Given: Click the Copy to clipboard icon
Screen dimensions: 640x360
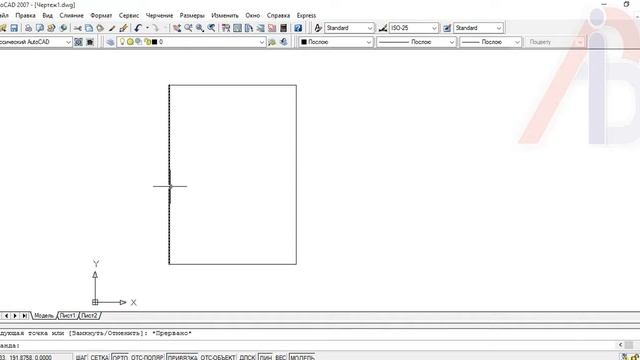Looking at the screenshot, I should coord(89,28).
